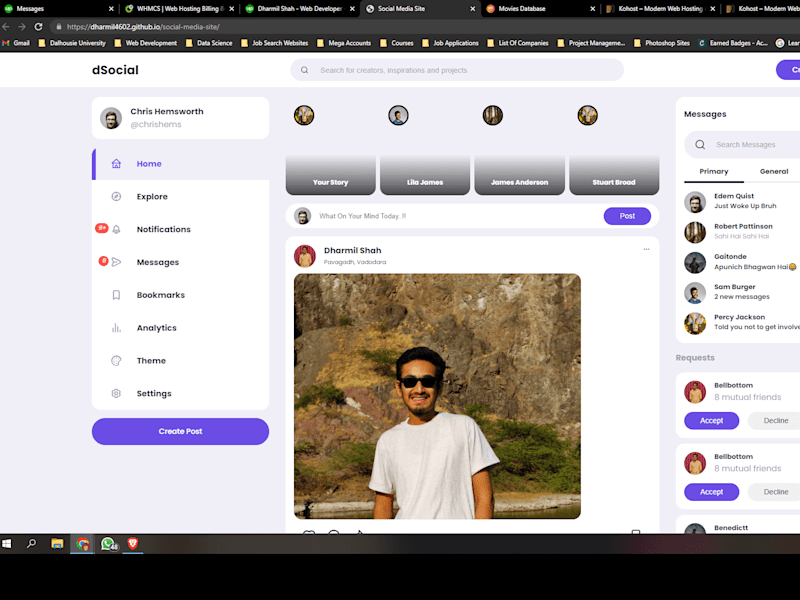
Task: Reload the page in browser
Action: coord(38,27)
